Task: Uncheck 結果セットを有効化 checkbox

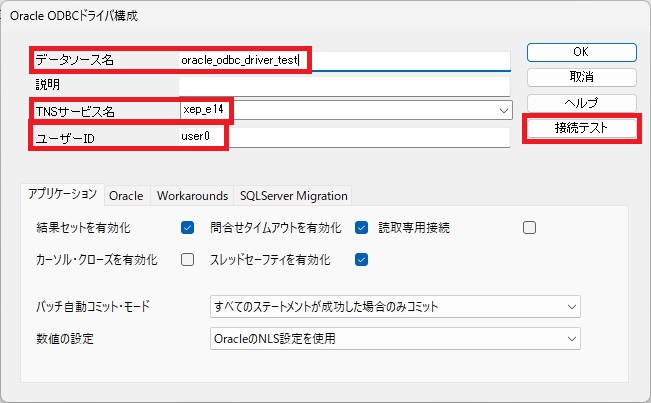Action: click(187, 227)
